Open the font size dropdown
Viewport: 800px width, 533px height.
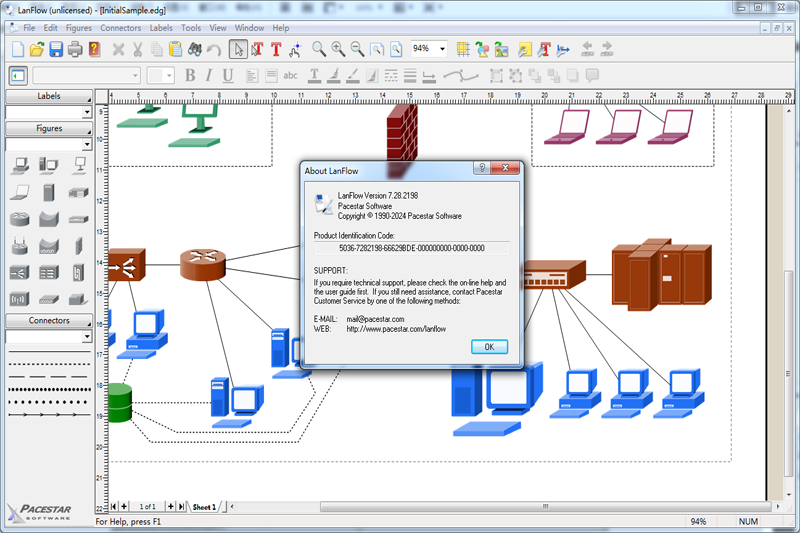pos(169,76)
